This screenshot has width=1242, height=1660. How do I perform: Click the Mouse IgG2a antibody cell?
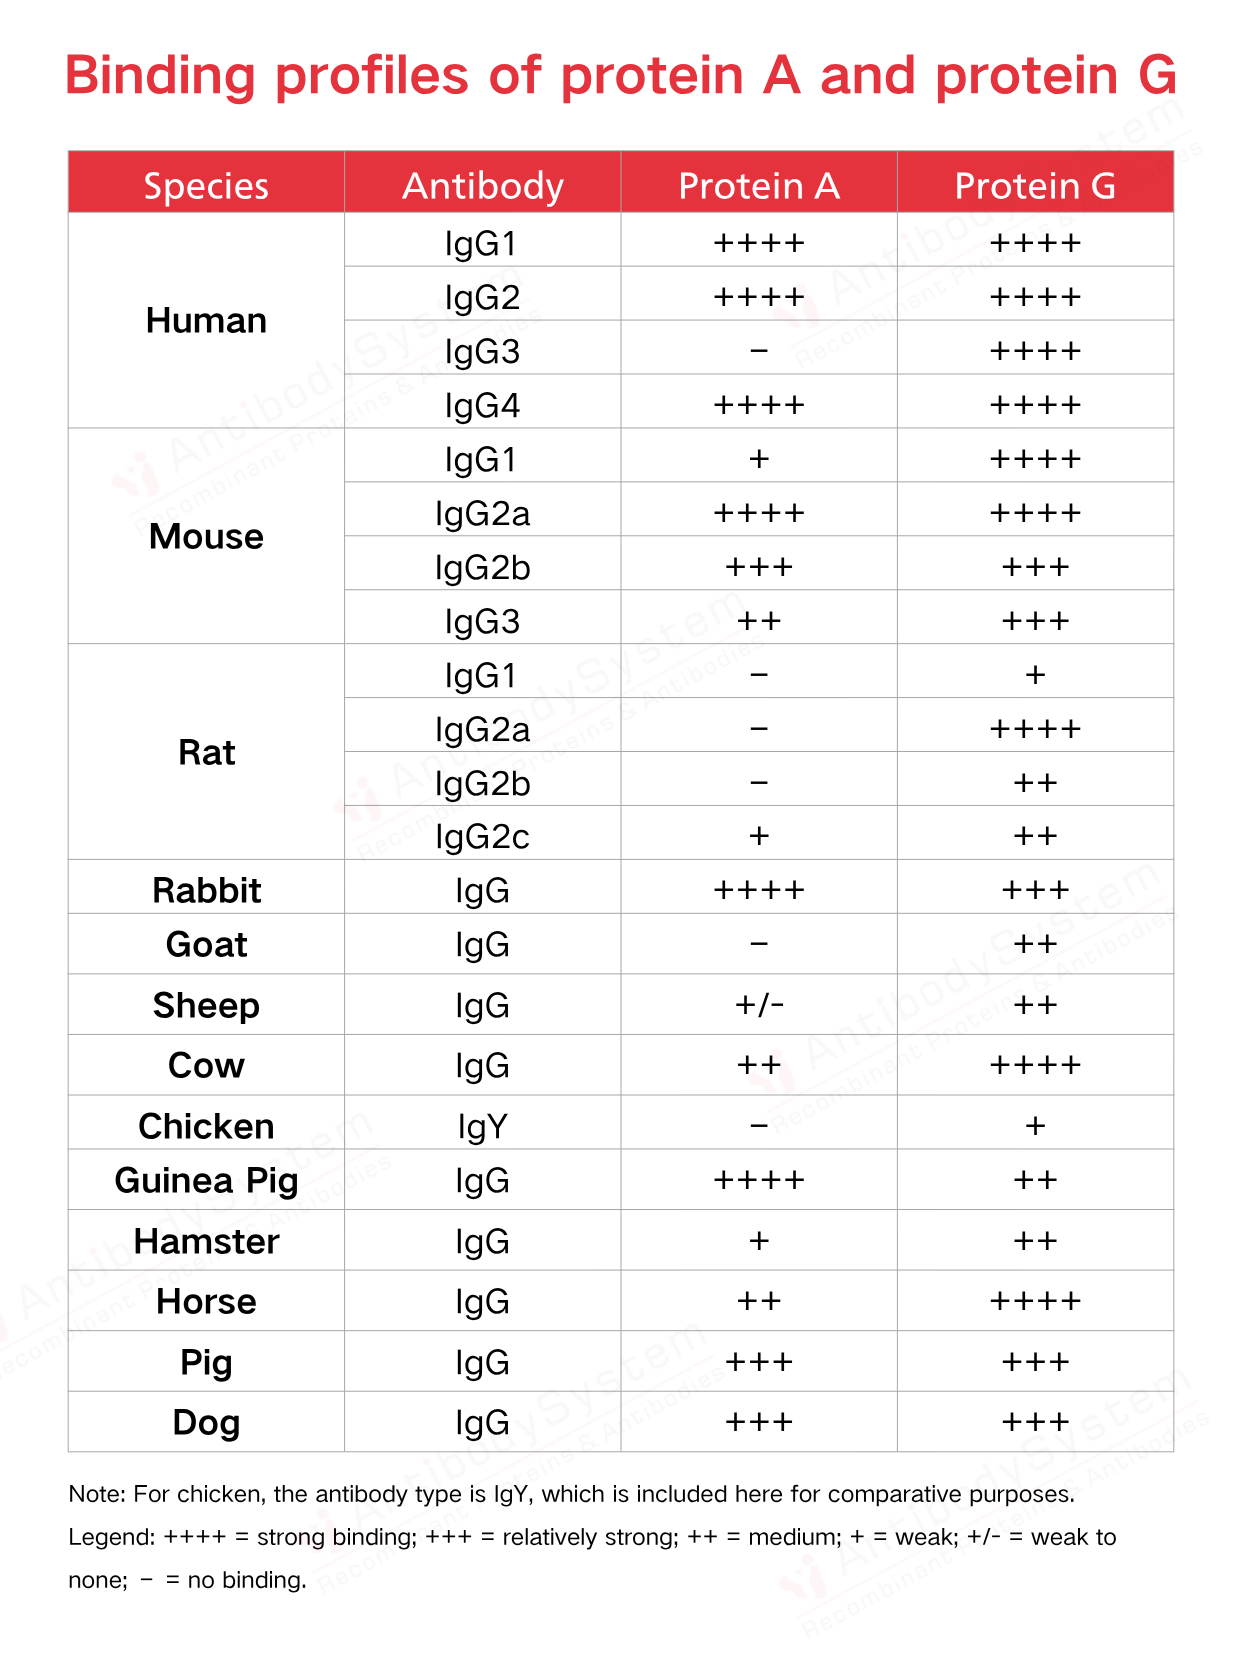tap(483, 514)
